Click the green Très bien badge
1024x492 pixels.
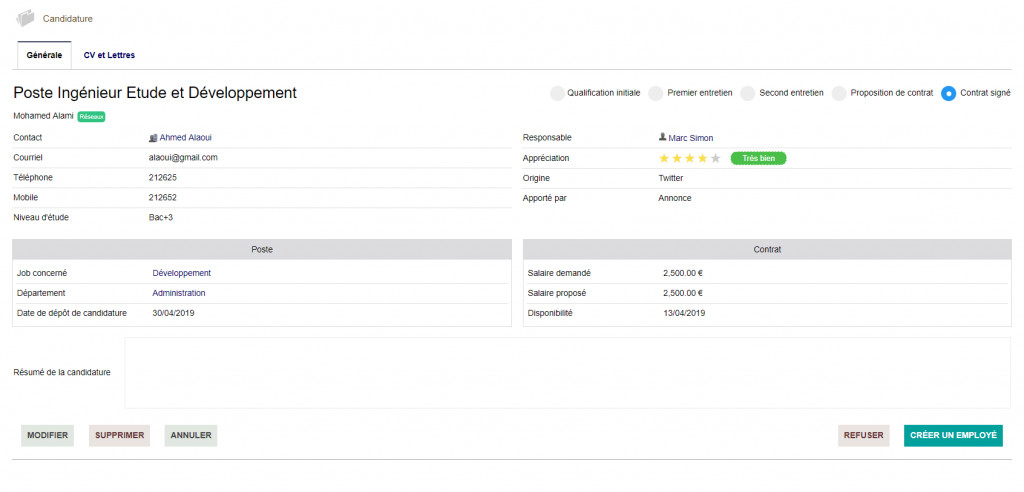(758, 158)
